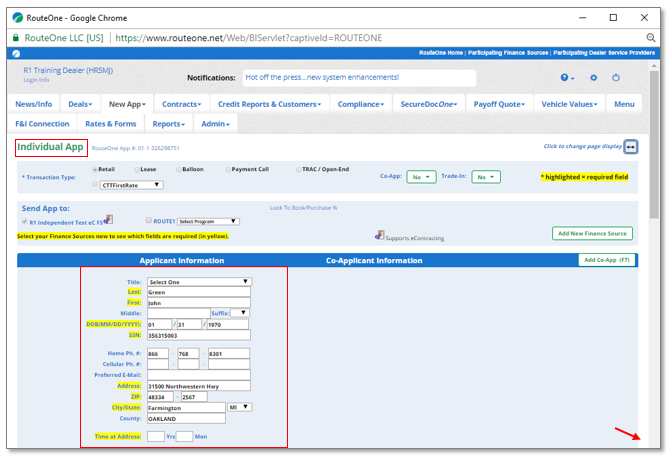Click the notifications text box
Screen dimensions: 671x459
tap(359, 78)
